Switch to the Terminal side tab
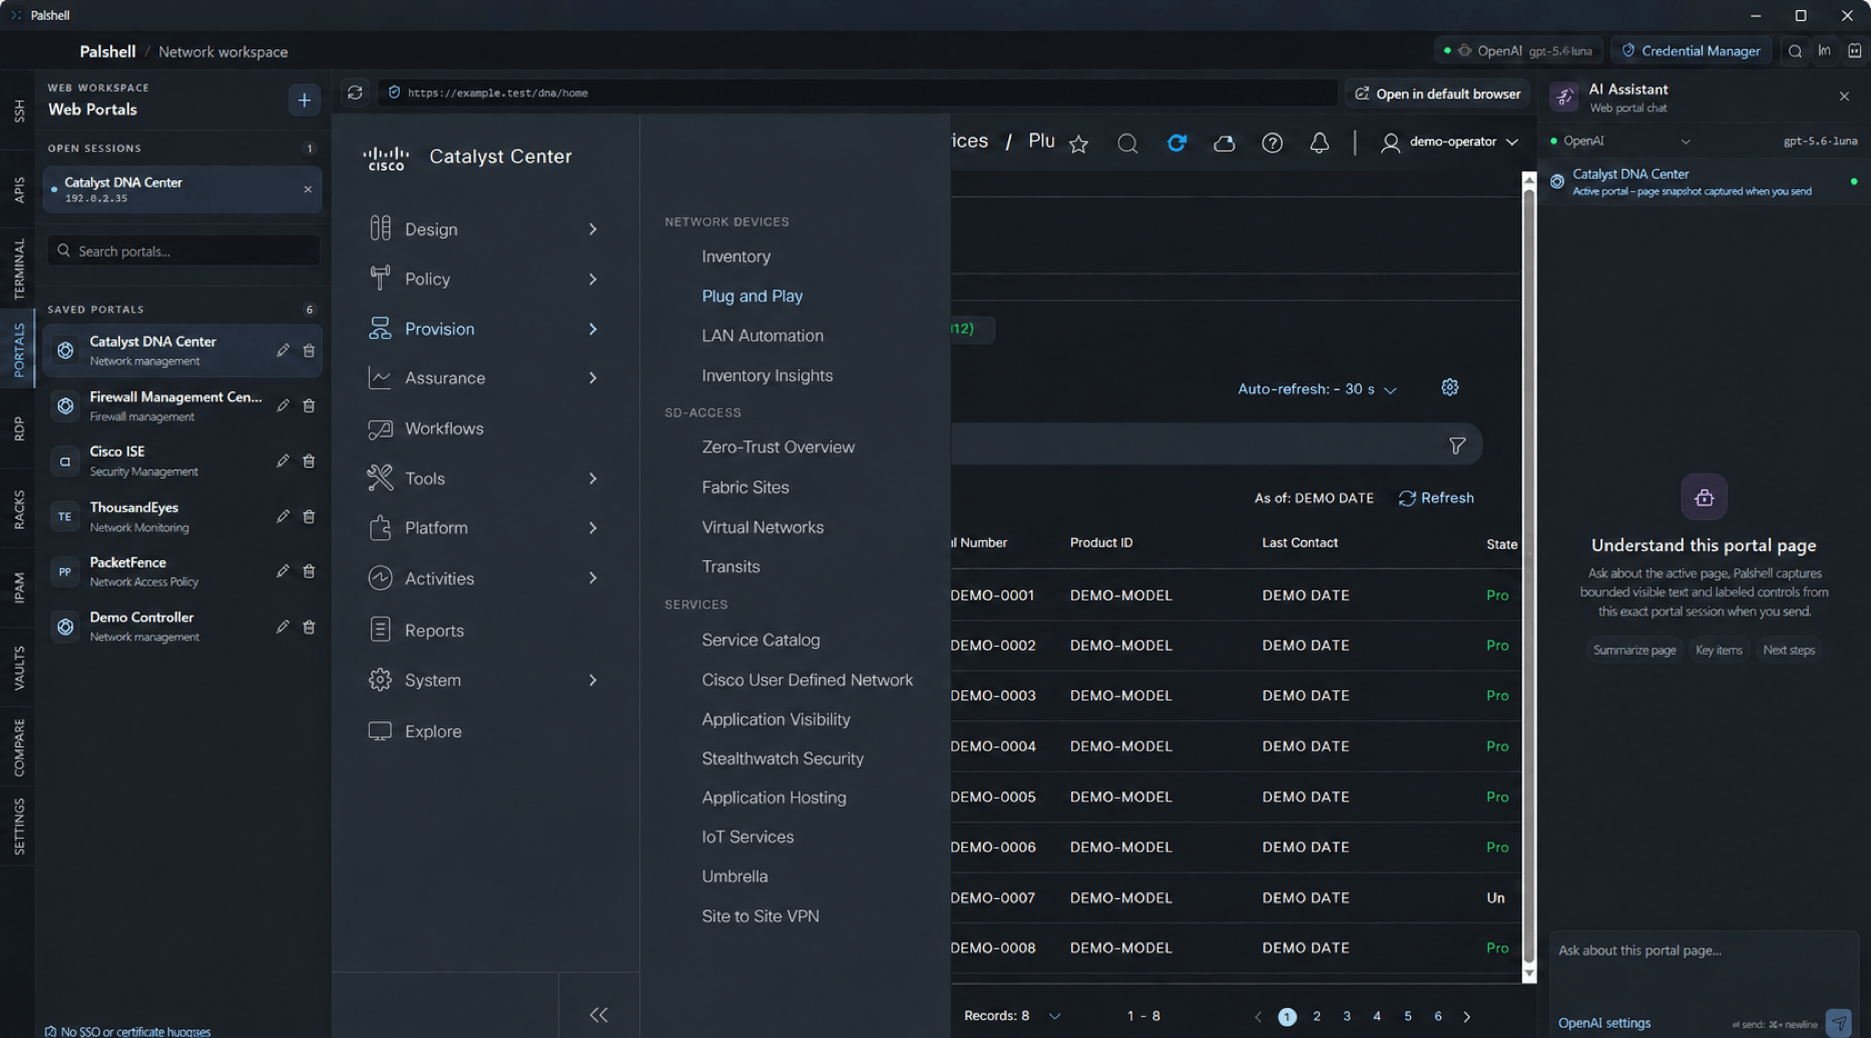The width and height of the screenshot is (1871, 1038). (x=19, y=268)
